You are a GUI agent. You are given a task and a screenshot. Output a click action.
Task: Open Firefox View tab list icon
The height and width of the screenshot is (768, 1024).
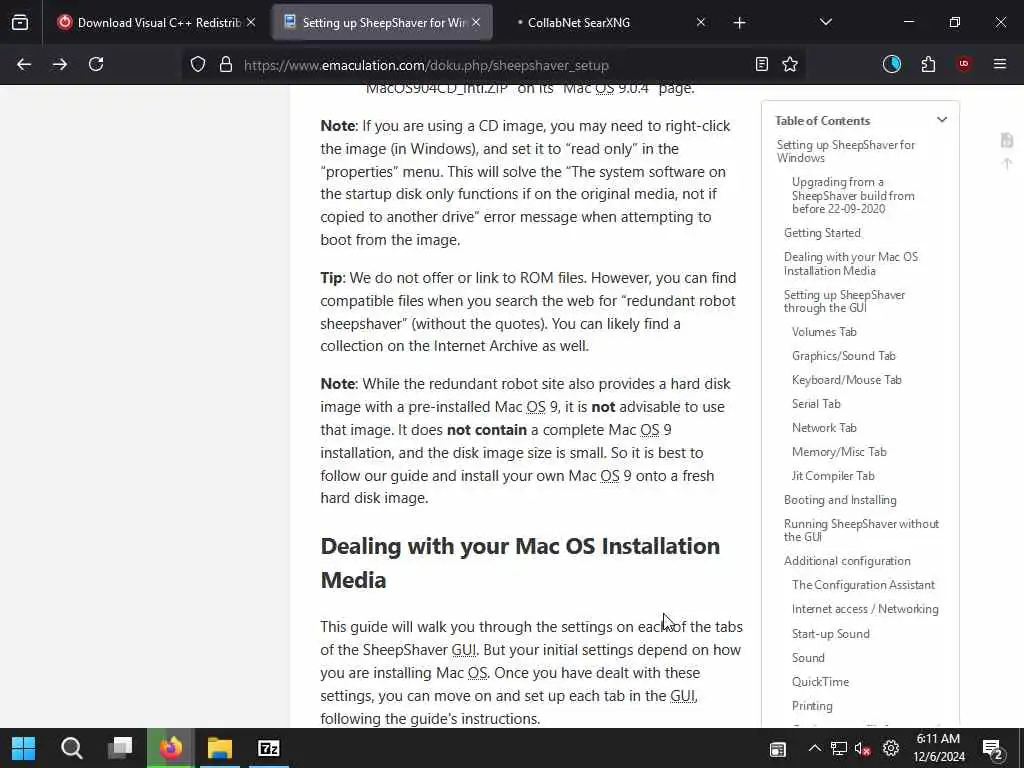coord(20,22)
